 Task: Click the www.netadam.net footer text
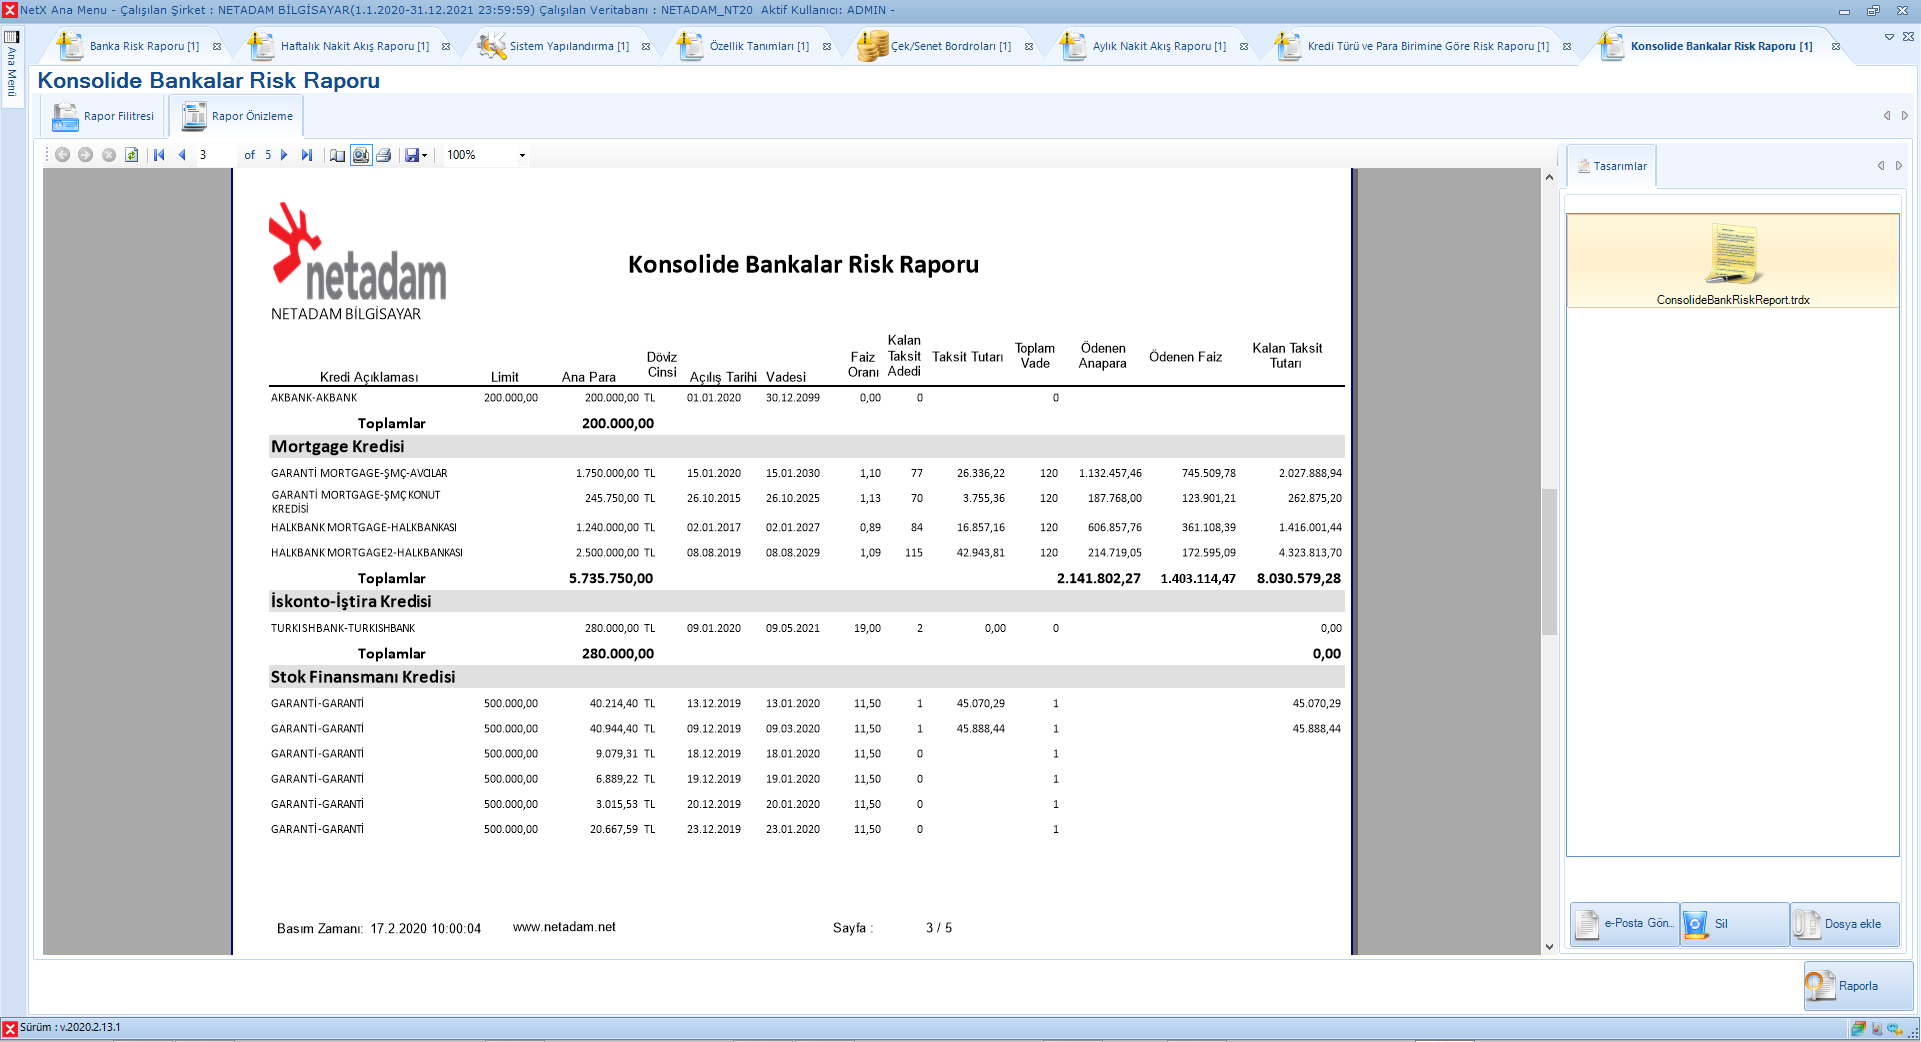click(564, 927)
